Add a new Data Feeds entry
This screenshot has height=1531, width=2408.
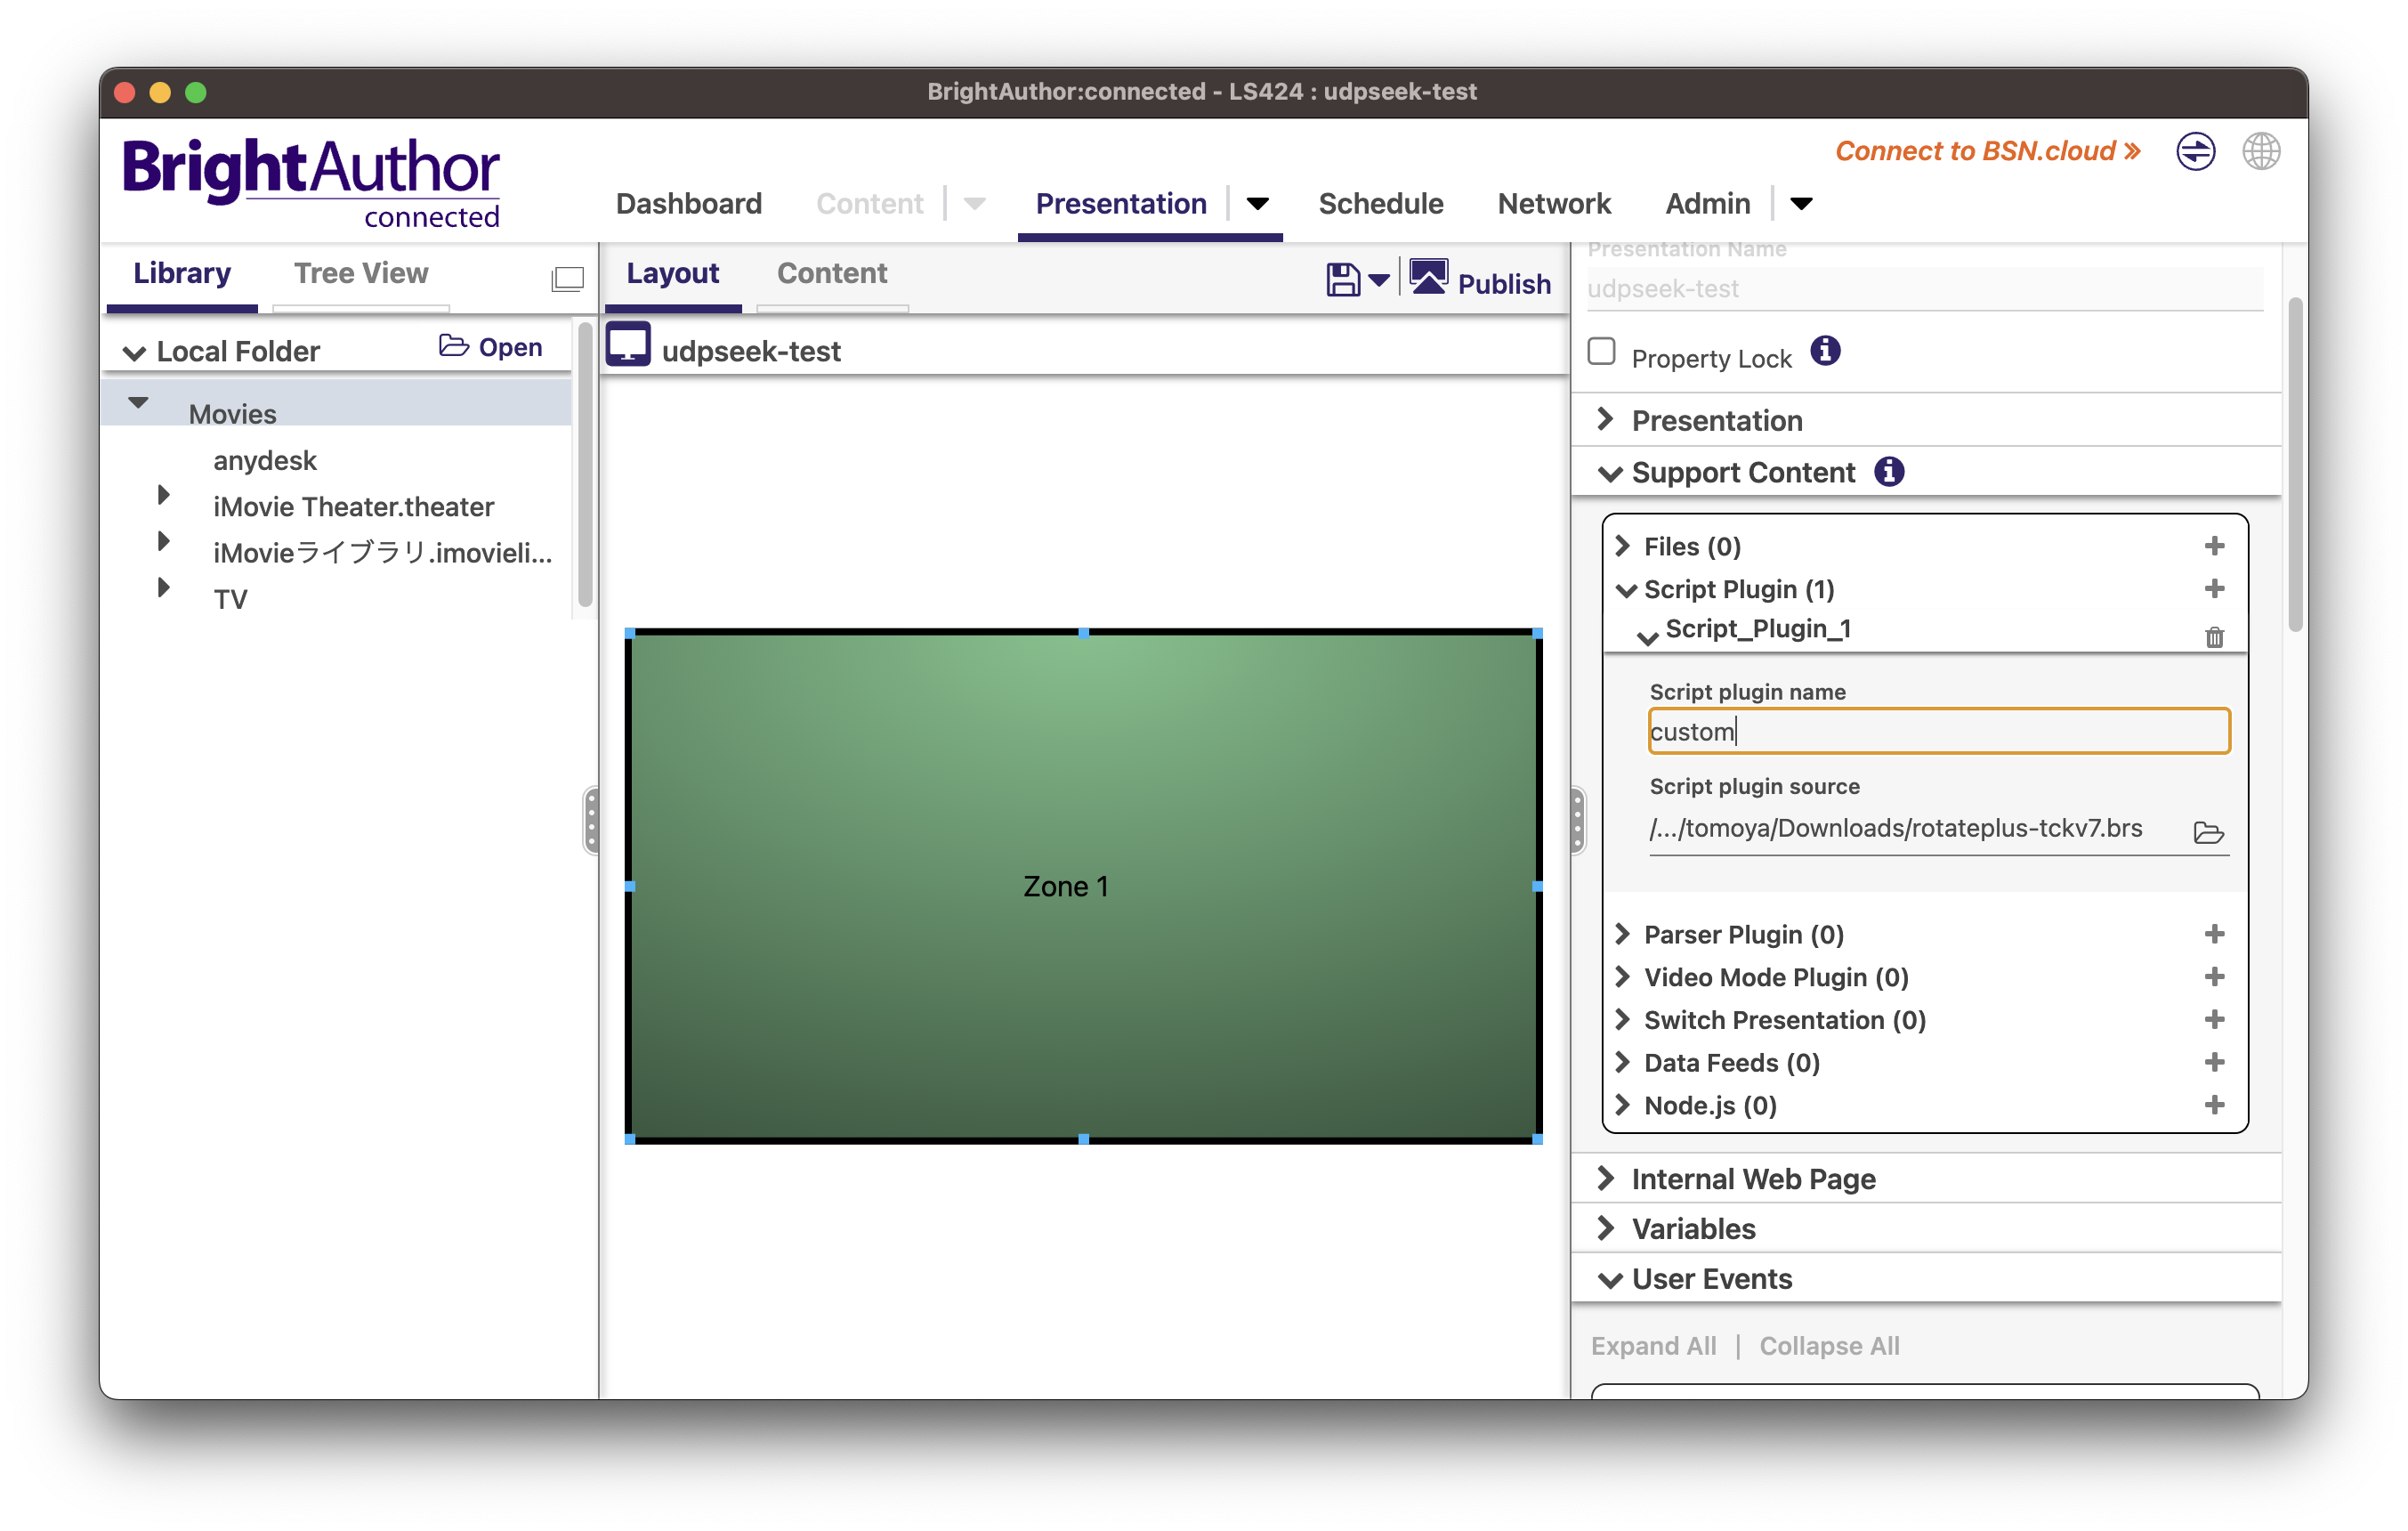[x=2214, y=1062]
